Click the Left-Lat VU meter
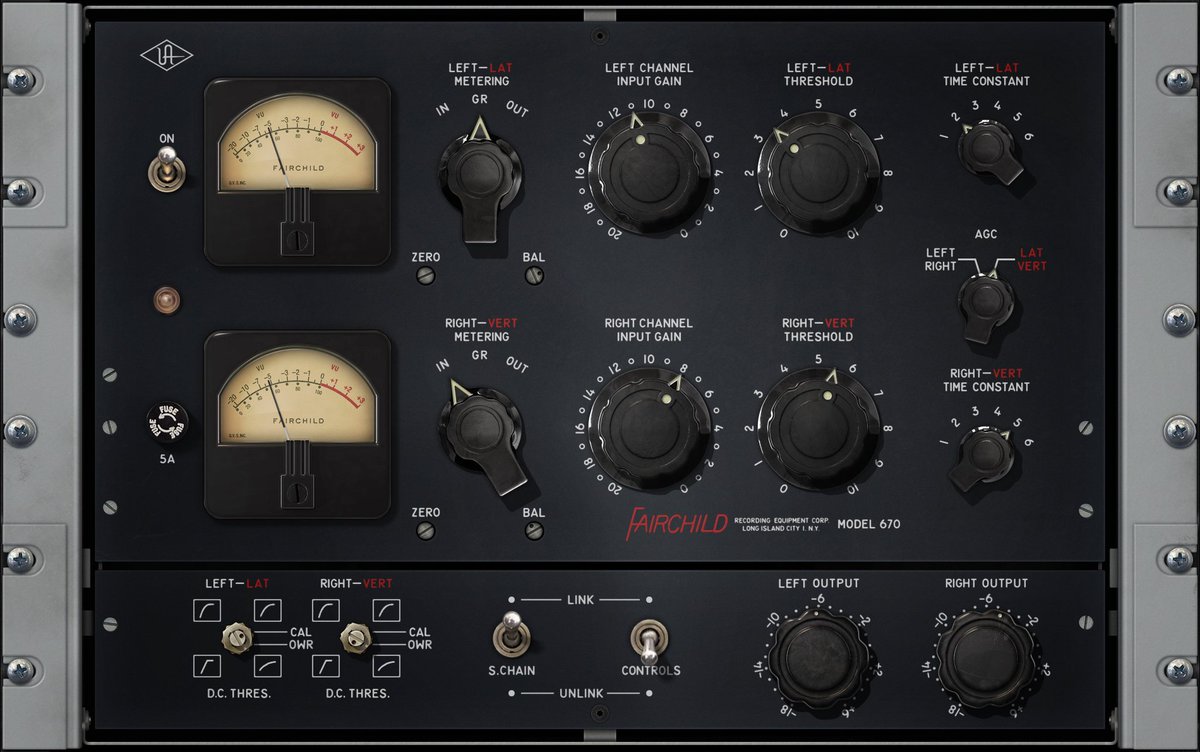This screenshot has width=1200, height=752. point(297,172)
